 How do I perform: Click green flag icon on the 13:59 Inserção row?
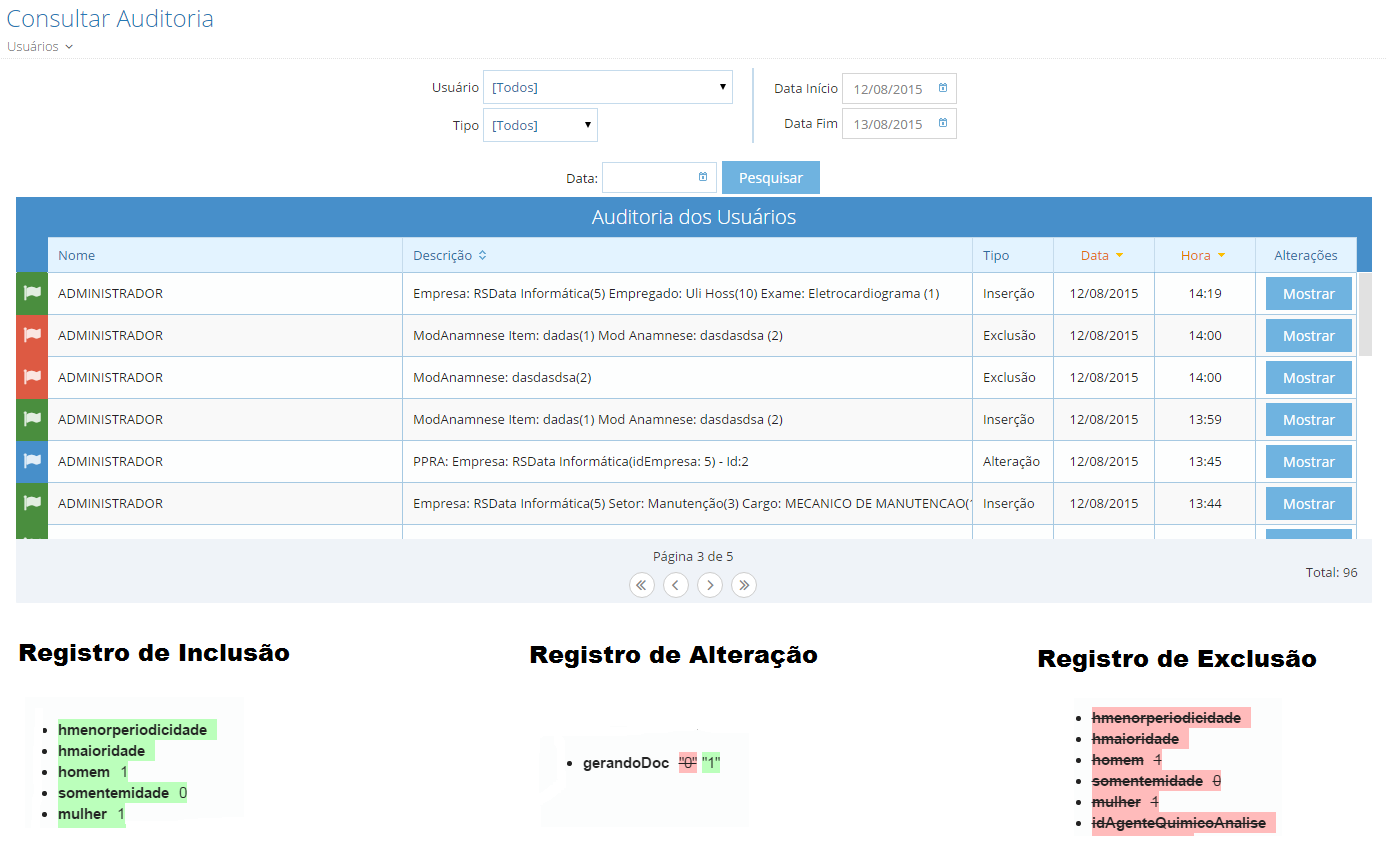pos(32,419)
